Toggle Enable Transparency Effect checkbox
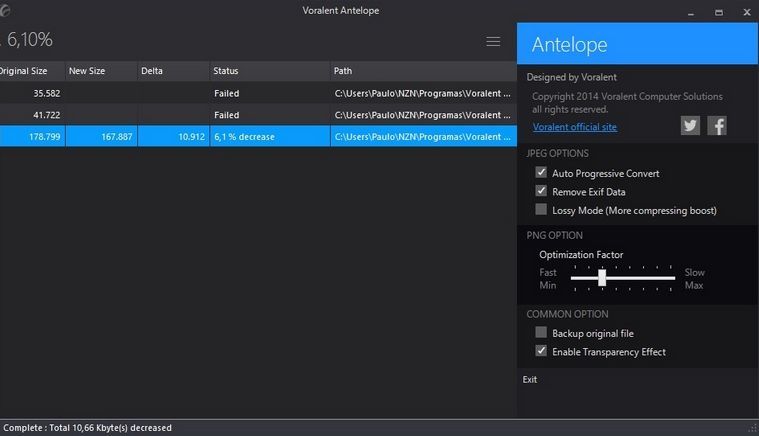Image resolution: width=759 pixels, height=436 pixels. (541, 351)
